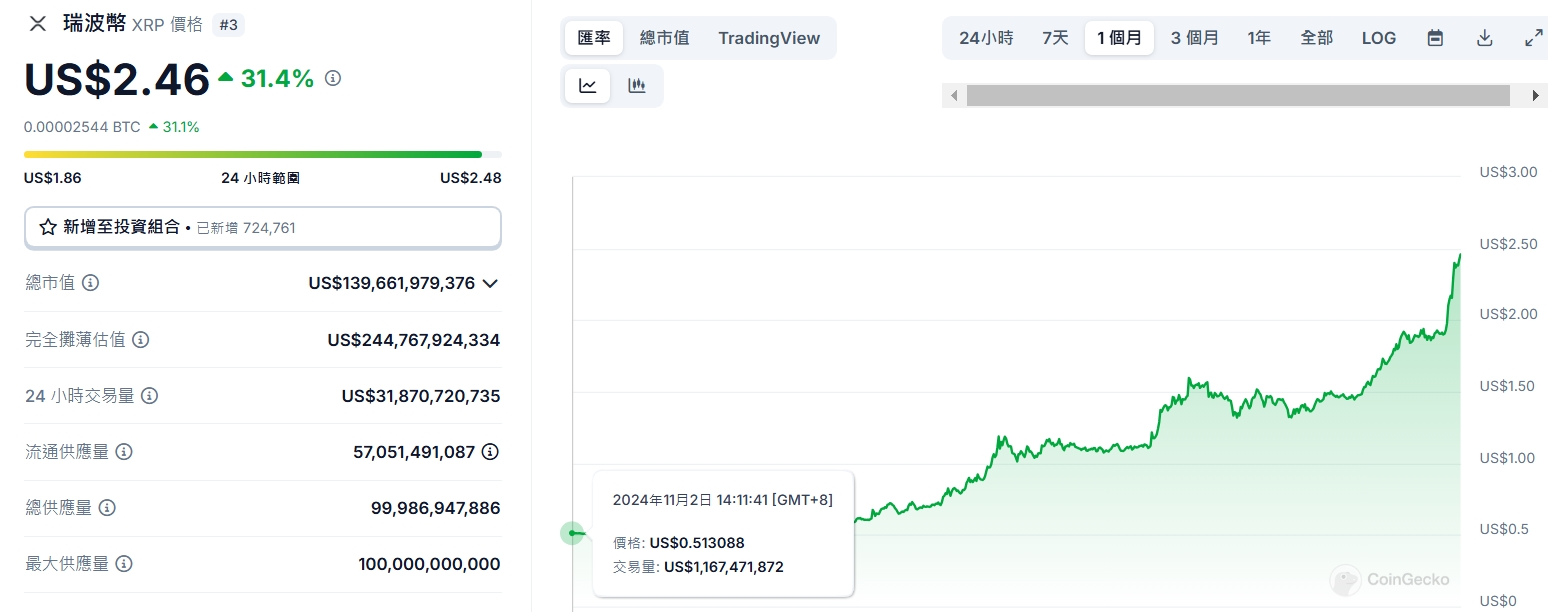Choose 1年 time range
The height and width of the screenshot is (612, 1552).
click(1259, 38)
